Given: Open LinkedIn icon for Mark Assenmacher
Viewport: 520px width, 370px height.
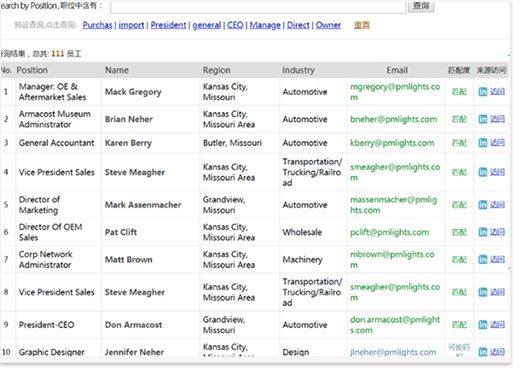Looking at the screenshot, I should coord(483,205).
